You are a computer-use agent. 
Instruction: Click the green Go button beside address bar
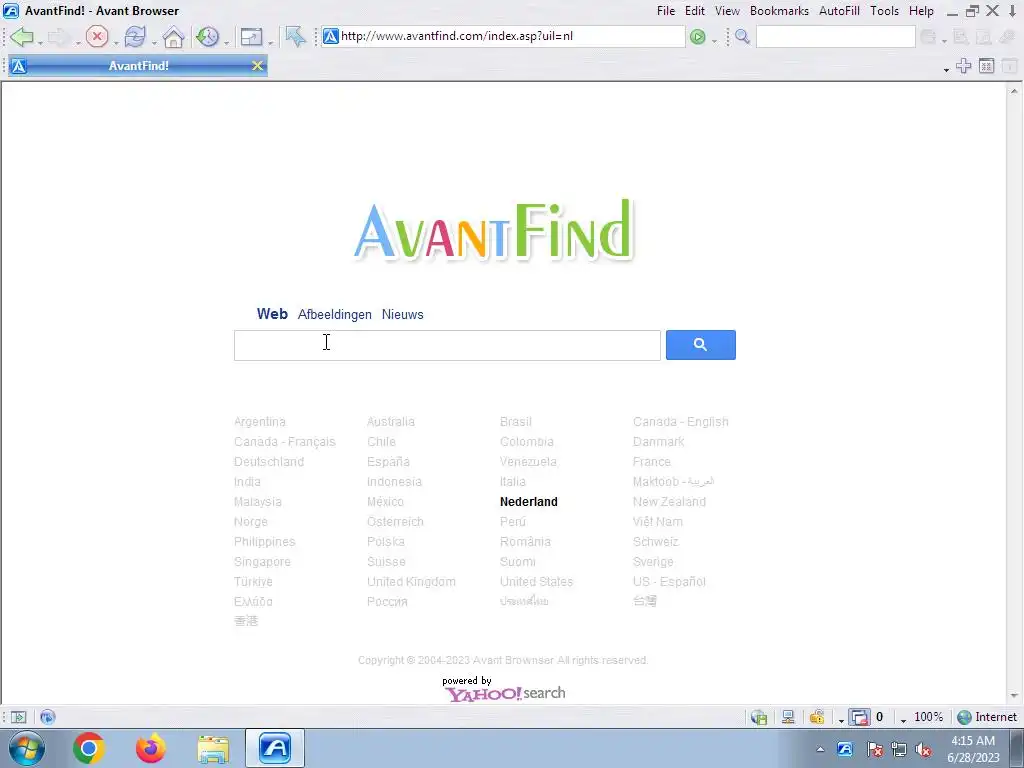[697, 37]
